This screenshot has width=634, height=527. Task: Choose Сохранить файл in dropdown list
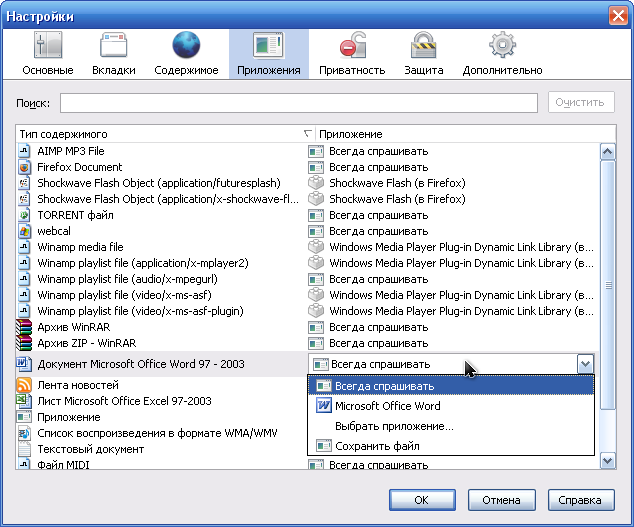[451, 446]
